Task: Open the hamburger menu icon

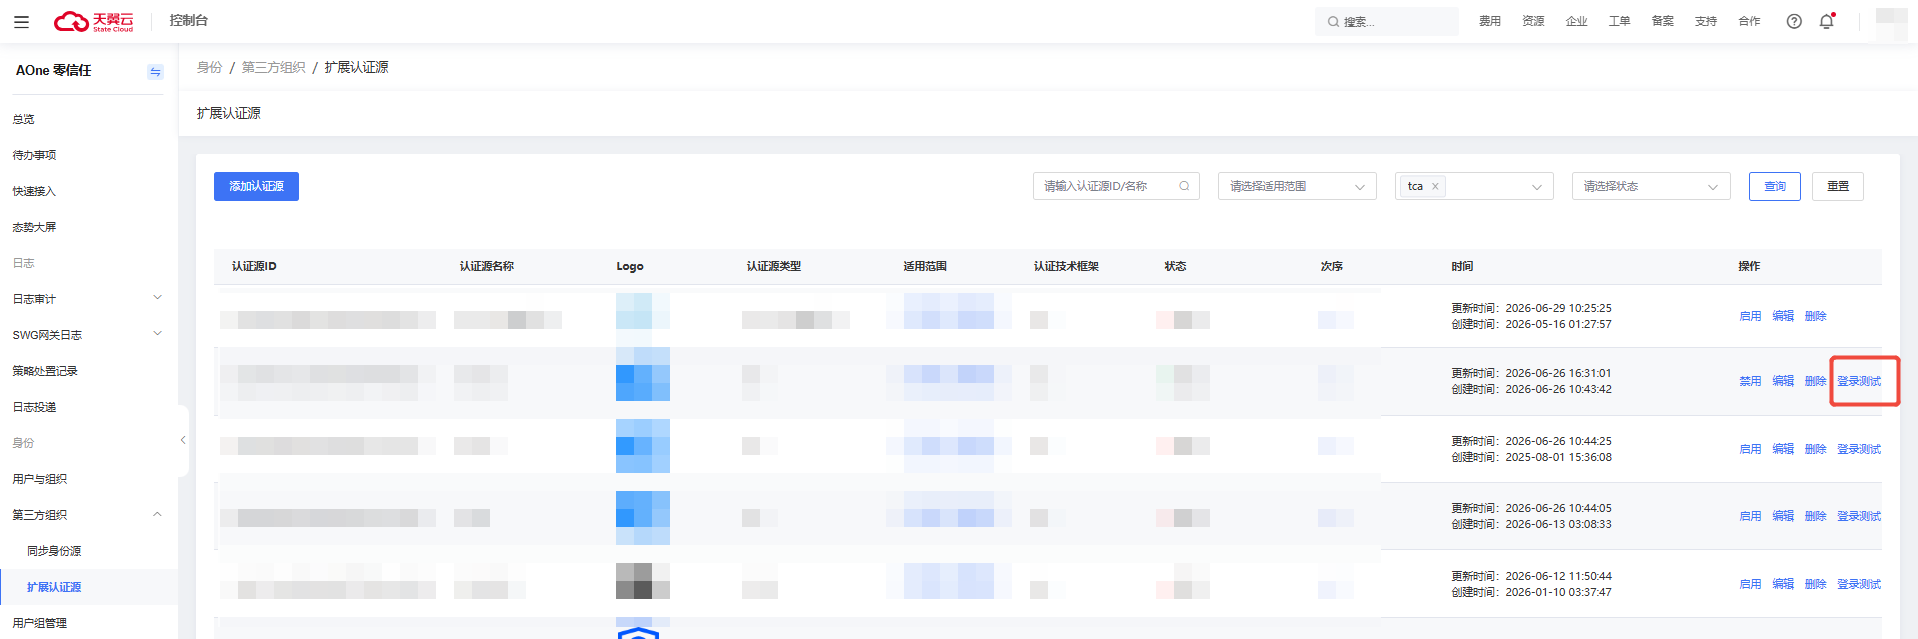Action: (21, 21)
